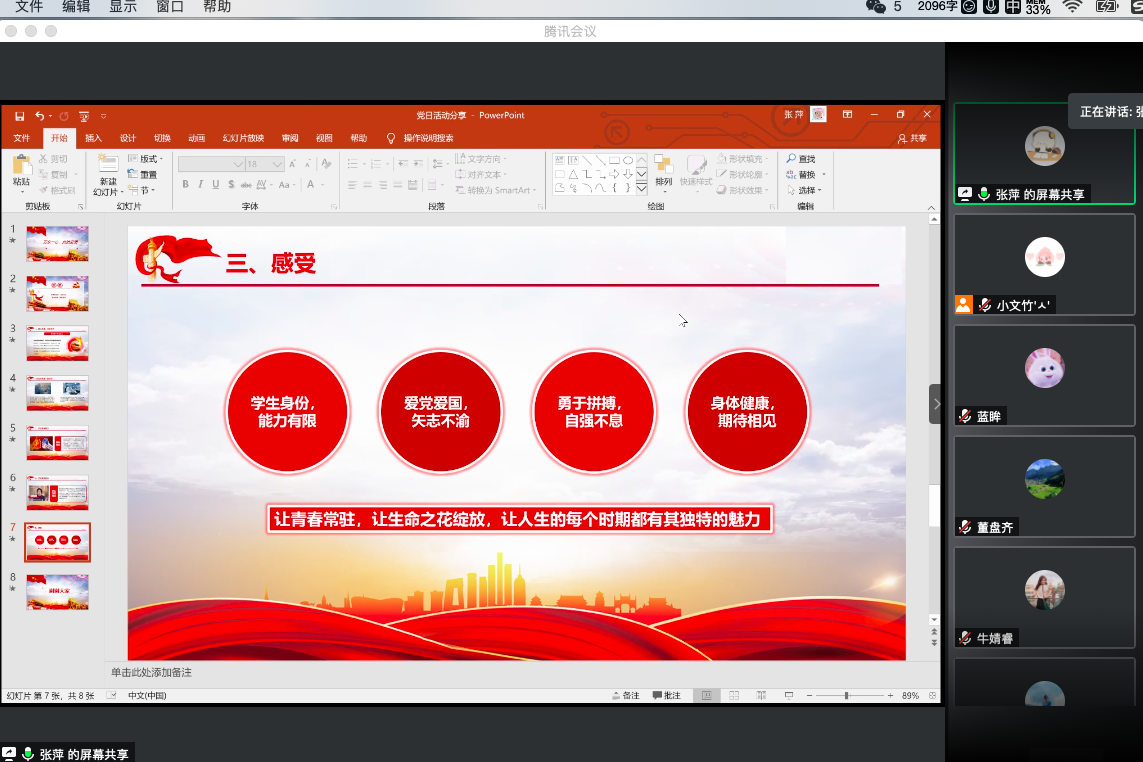1143x762 pixels.
Task: Click the Paste clipboard icon
Action: click(21, 166)
